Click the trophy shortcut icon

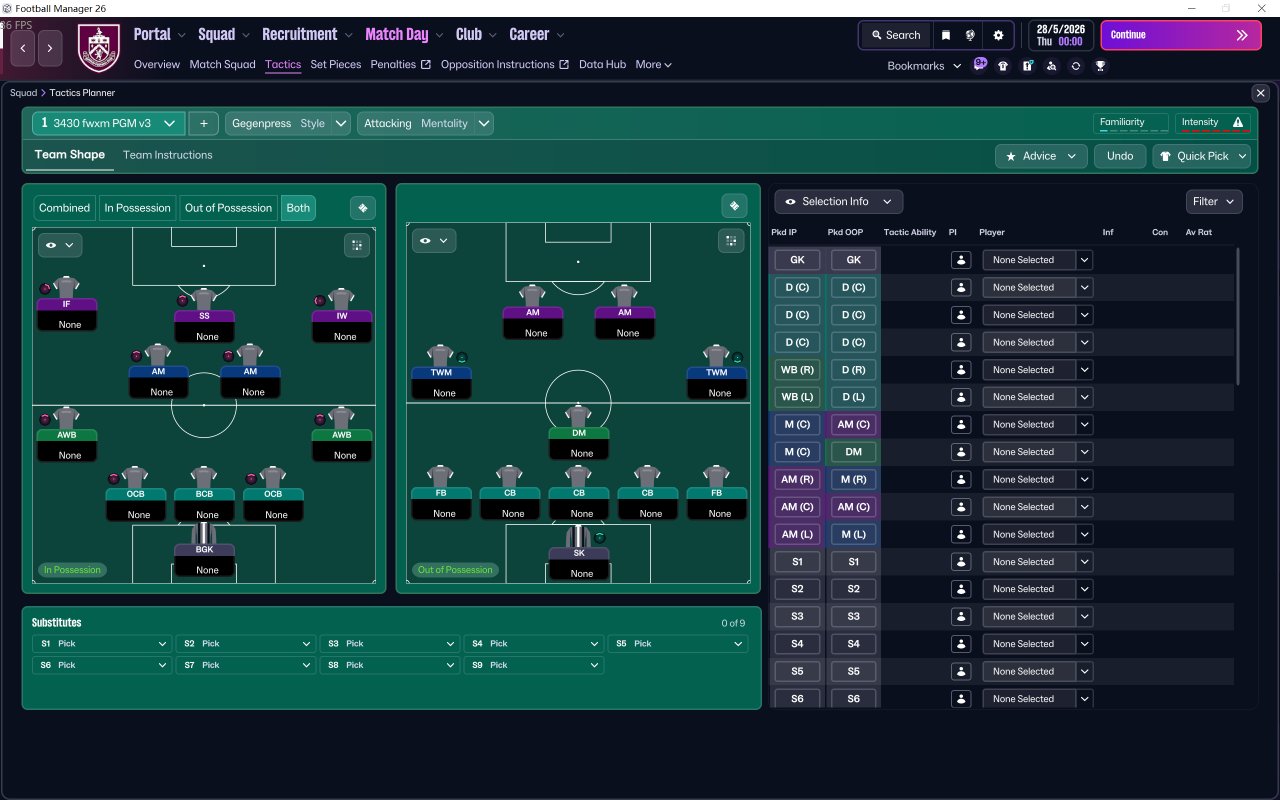pos(1100,66)
